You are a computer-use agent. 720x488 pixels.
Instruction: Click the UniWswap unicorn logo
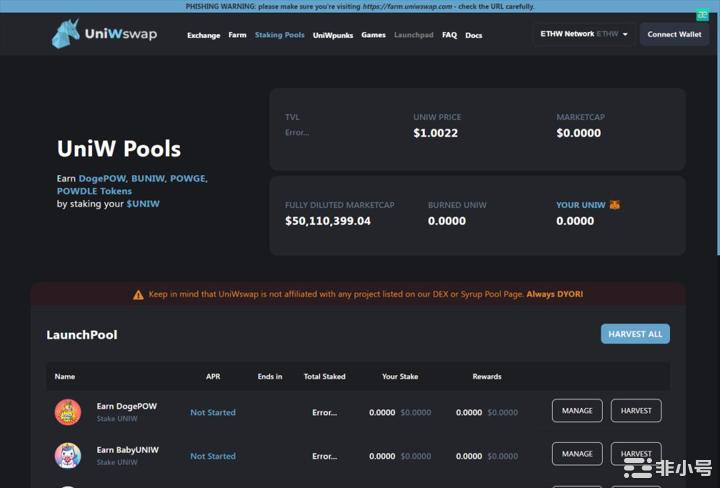66,34
